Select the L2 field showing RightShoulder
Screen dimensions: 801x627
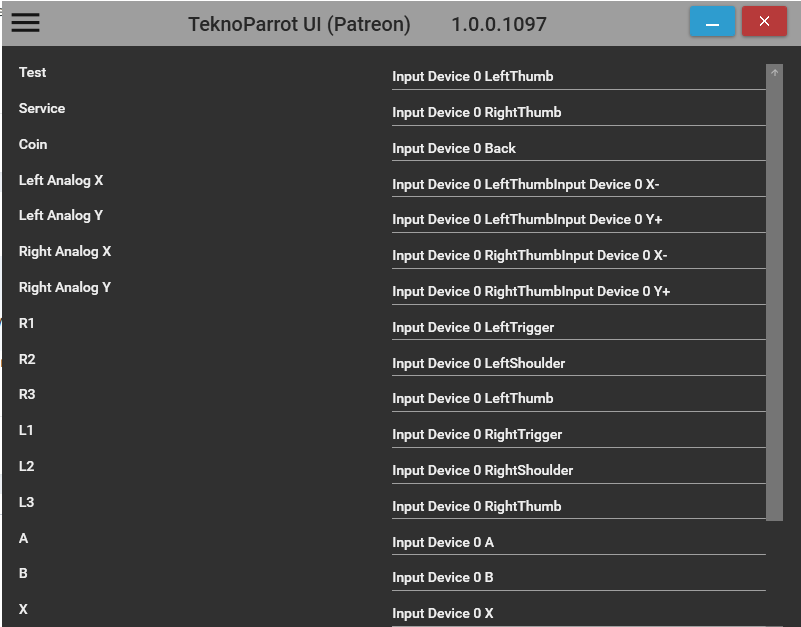pyautogui.click(x=578, y=471)
